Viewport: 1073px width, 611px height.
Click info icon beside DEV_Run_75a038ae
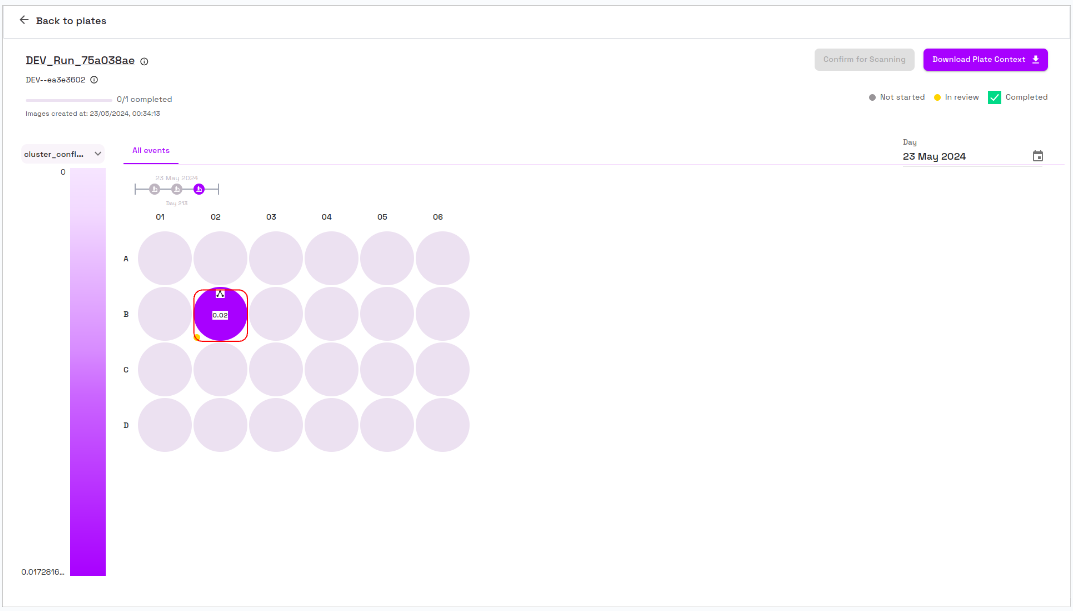pyautogui.click(x=144, y=61)
